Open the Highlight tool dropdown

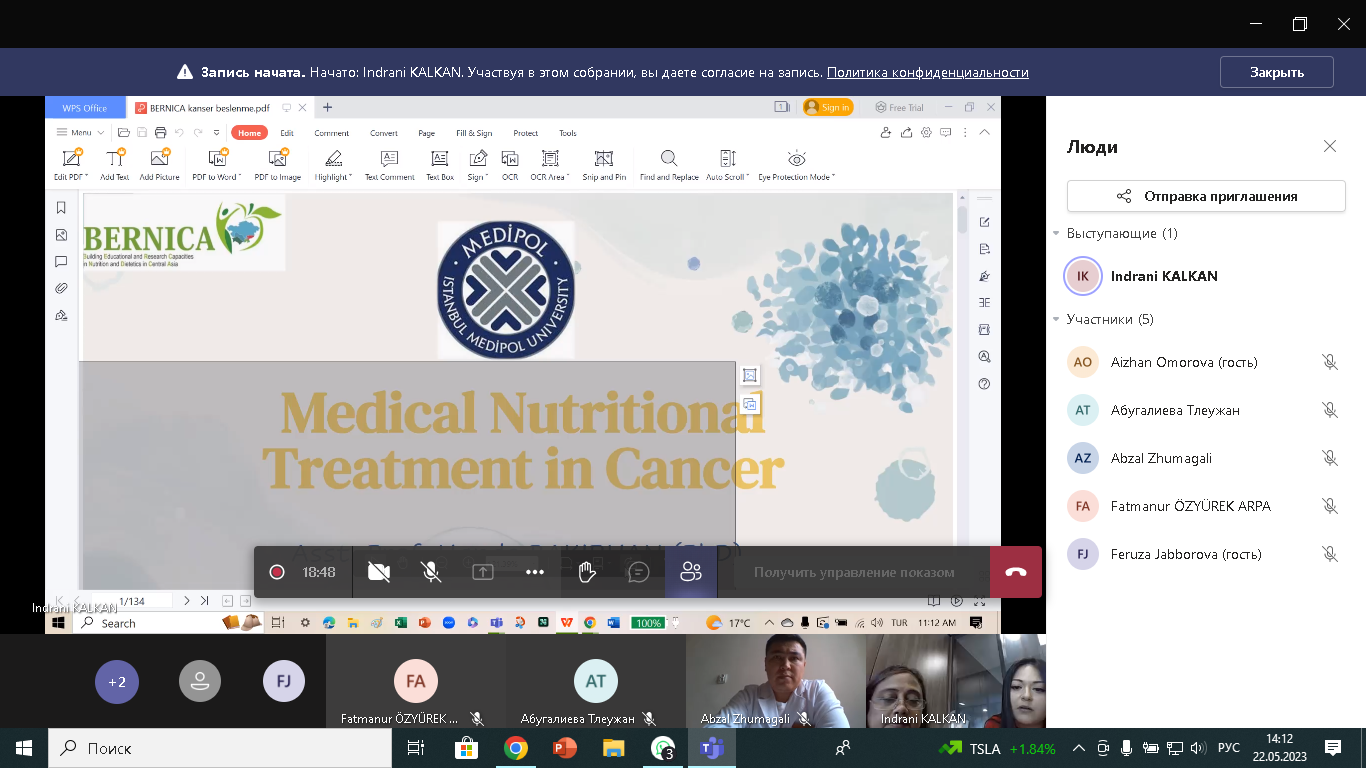pyautogui.click(x=333, y=165)
